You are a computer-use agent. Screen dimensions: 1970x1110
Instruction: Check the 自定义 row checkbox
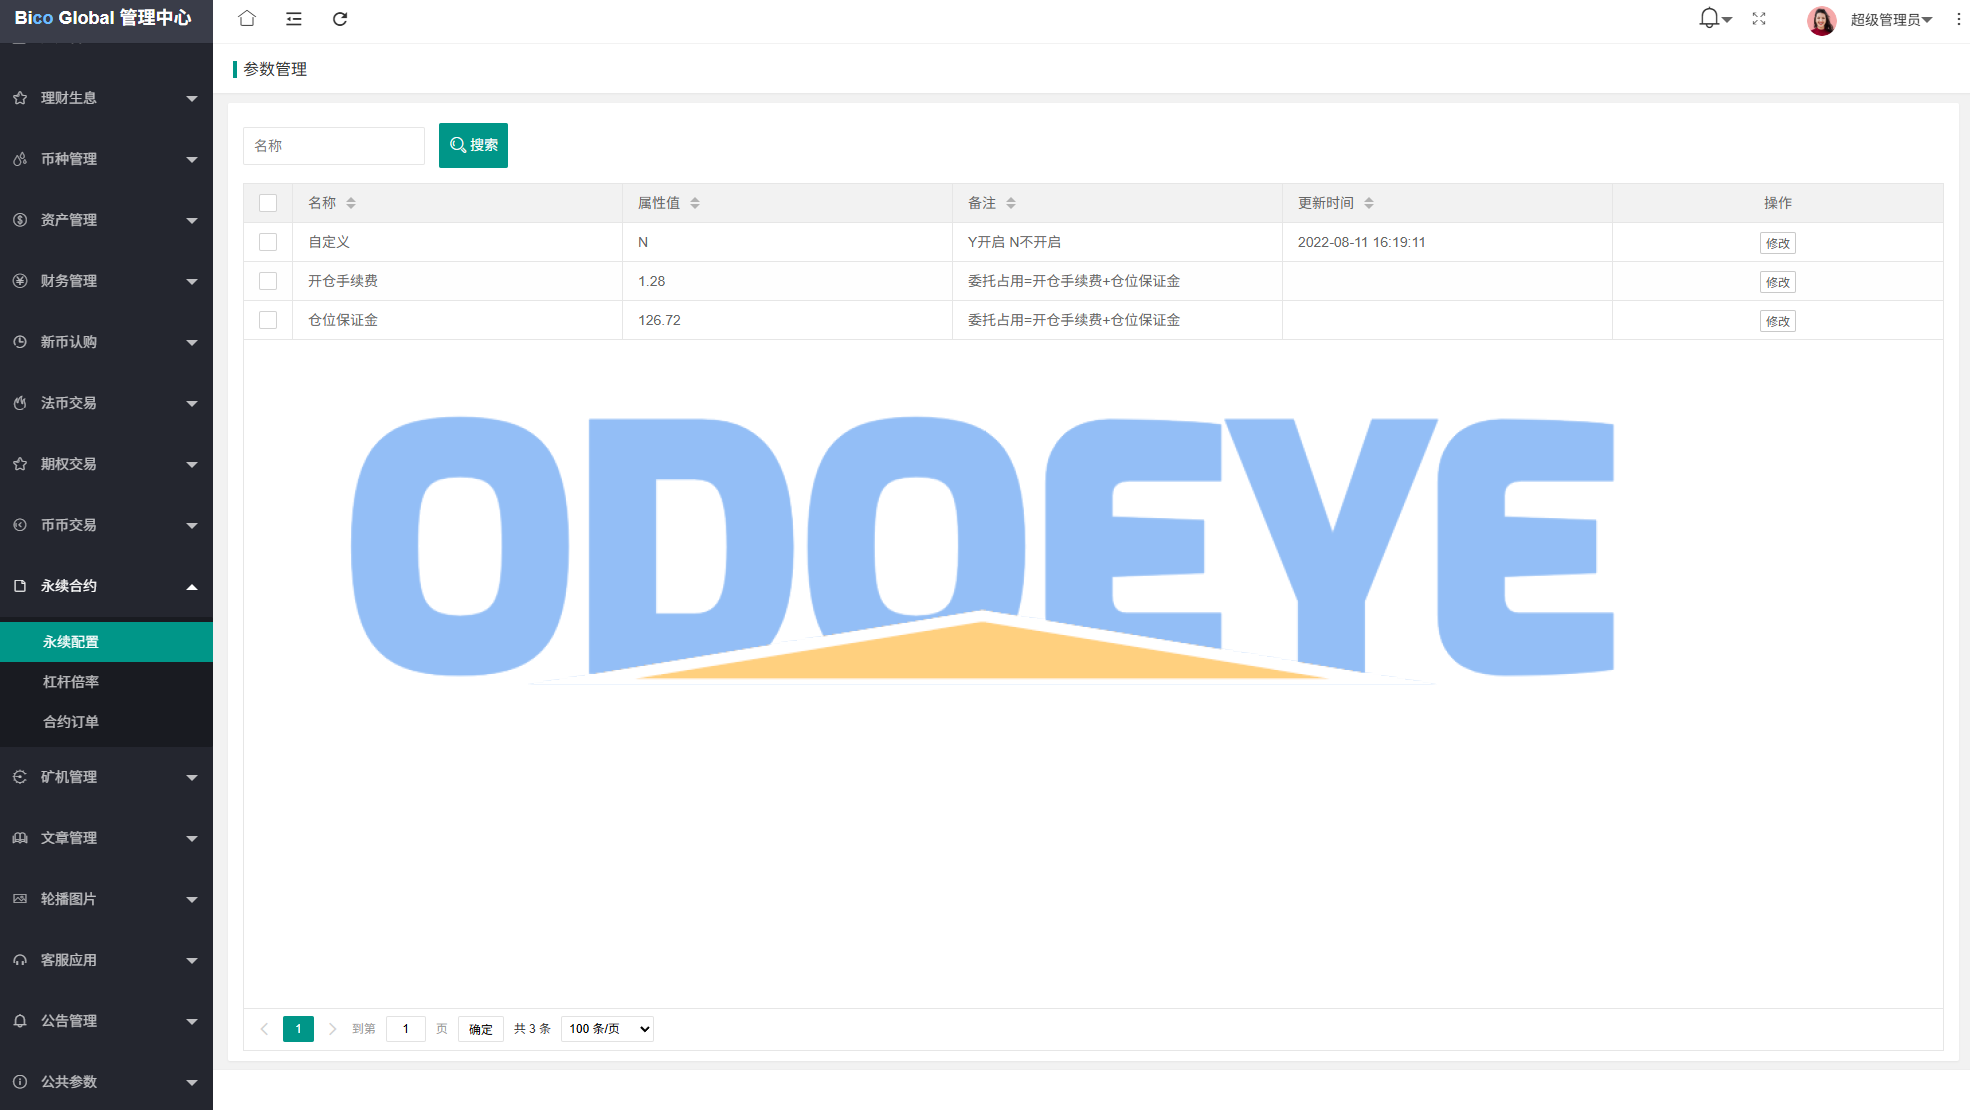(268, 242)
